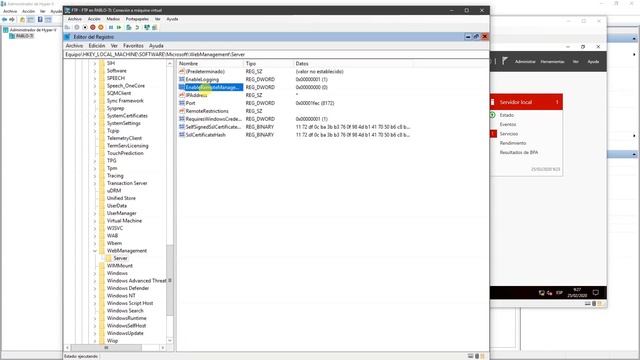640x360 pixels.
Task: Click the PABLO-TI server icon in Hyper-V tree
Action: pyautogui.click(x=12, y=36)
